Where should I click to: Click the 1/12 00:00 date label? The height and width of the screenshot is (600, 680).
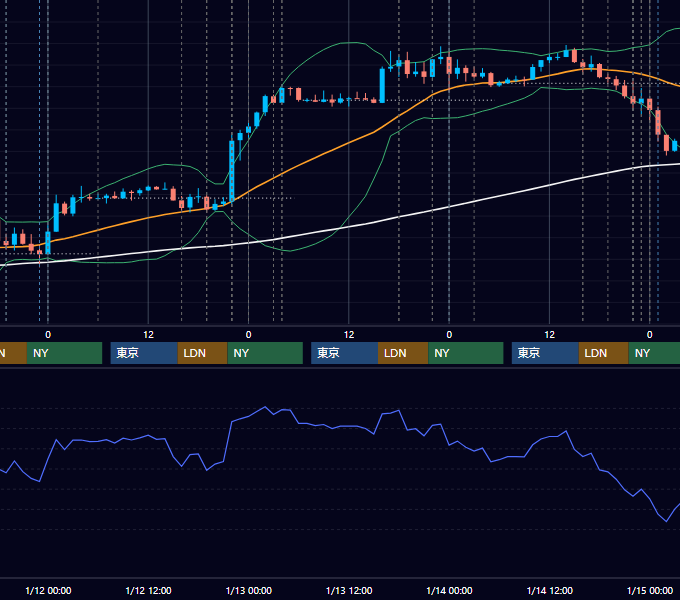click(48, 590)
